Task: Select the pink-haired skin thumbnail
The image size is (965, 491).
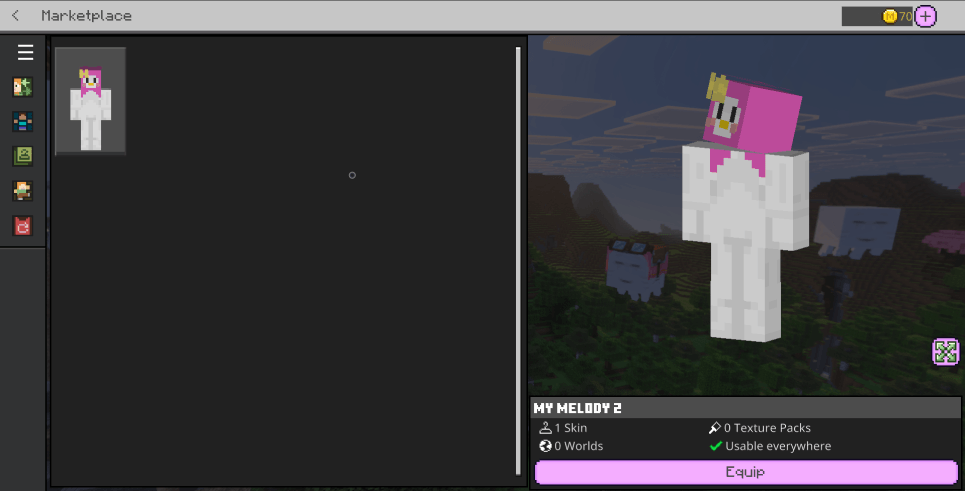Action: coord(90,101)
